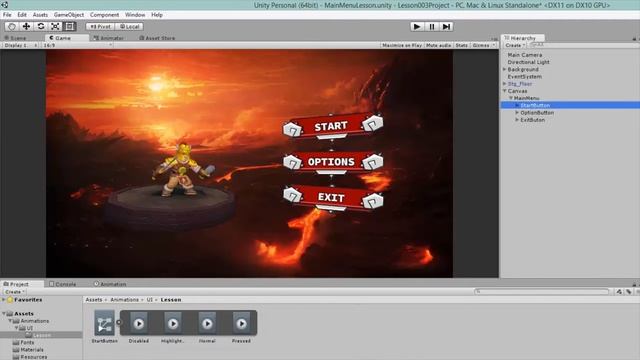640x360 pixels.
Task: Click the START button in Game view
Action: coord(332,126)
